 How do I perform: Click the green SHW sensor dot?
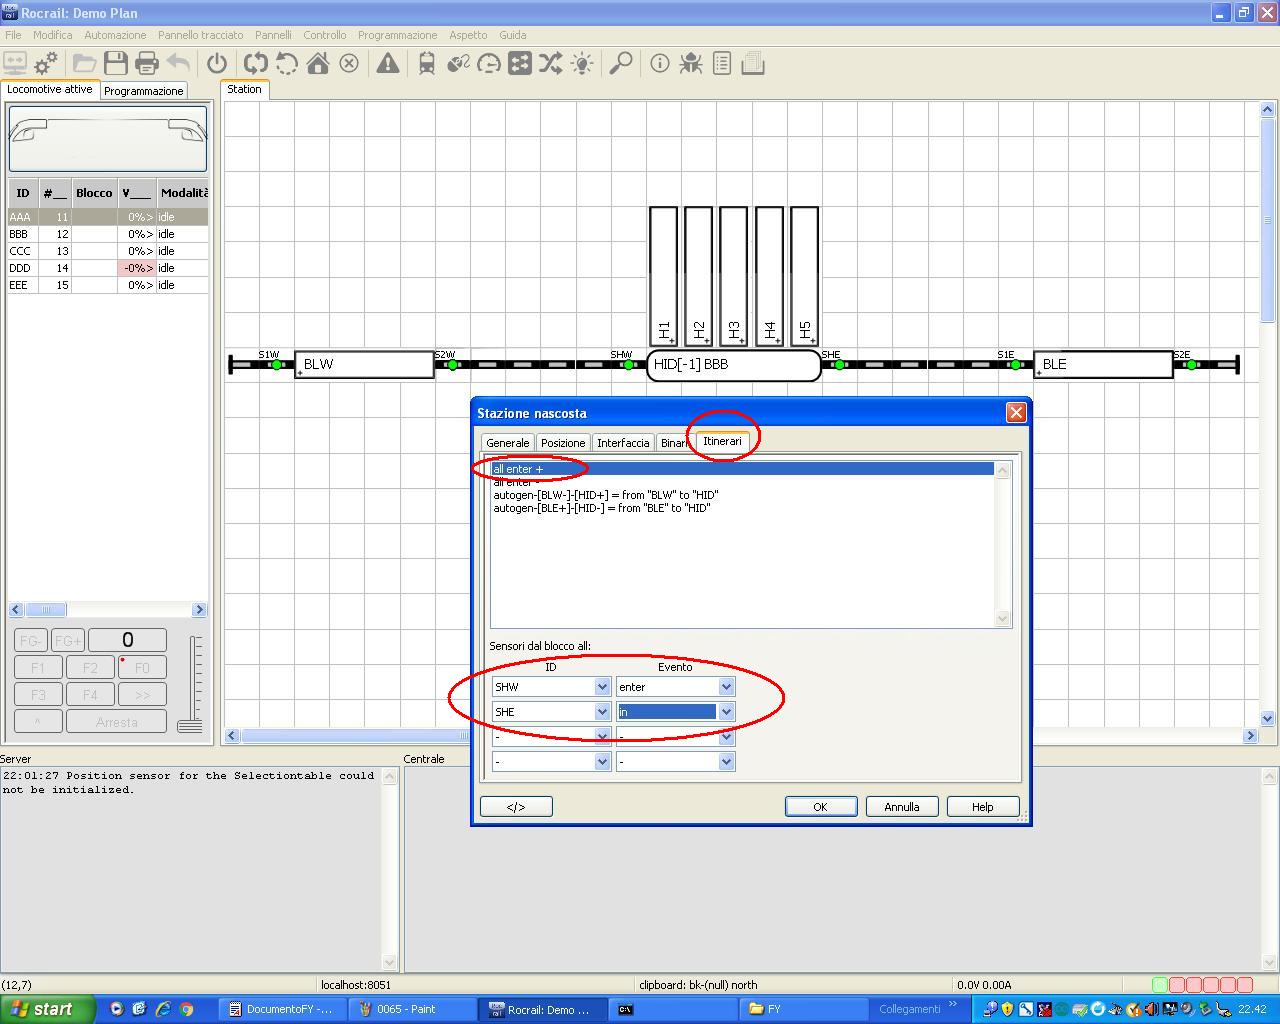[x=629, y=365]
